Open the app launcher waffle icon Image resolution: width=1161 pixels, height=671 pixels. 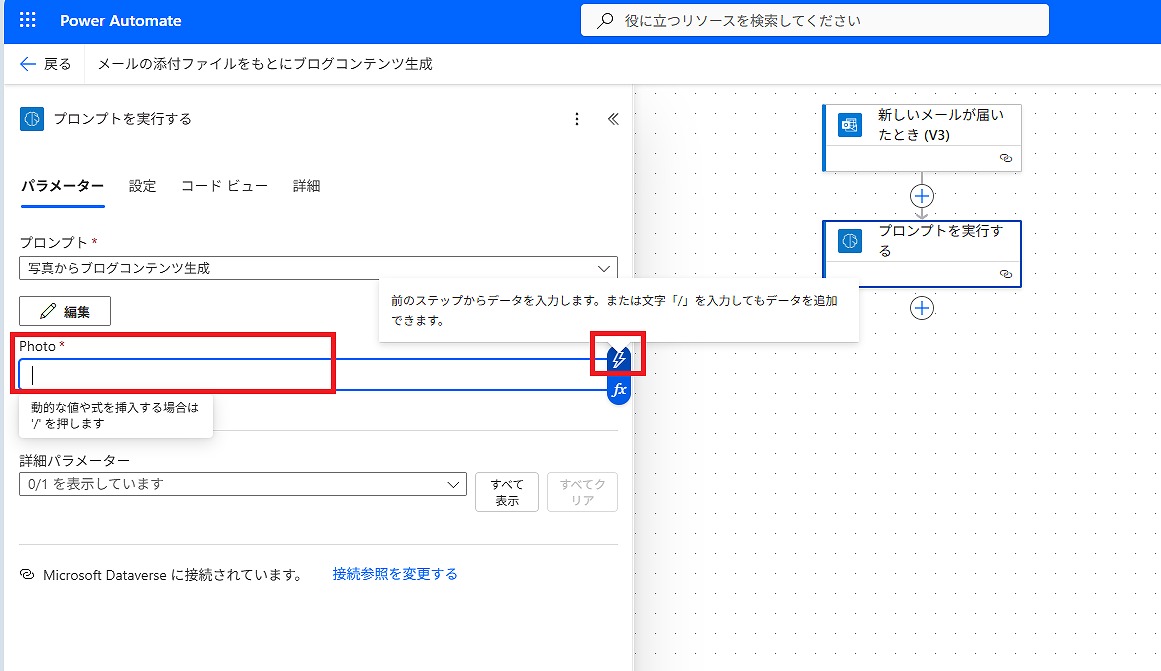pyautogui.click(x=27, y=21)
